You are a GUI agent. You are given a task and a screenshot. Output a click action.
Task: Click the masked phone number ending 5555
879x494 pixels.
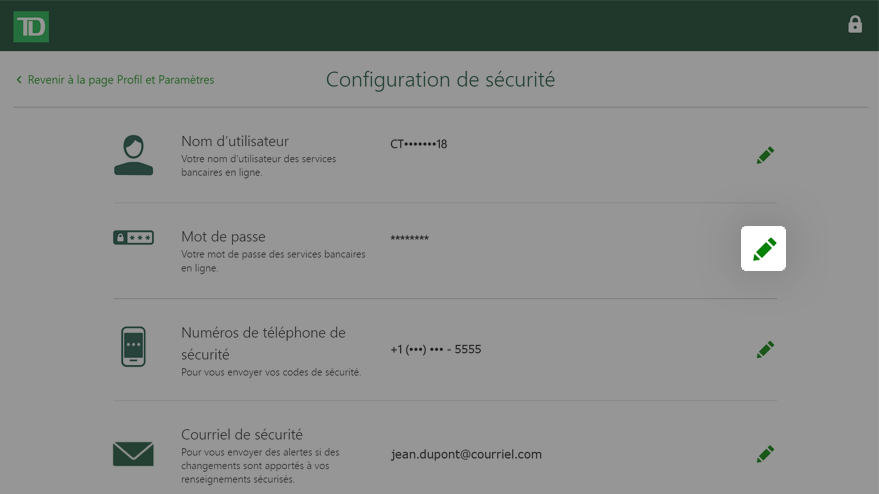tap(436, 349)
